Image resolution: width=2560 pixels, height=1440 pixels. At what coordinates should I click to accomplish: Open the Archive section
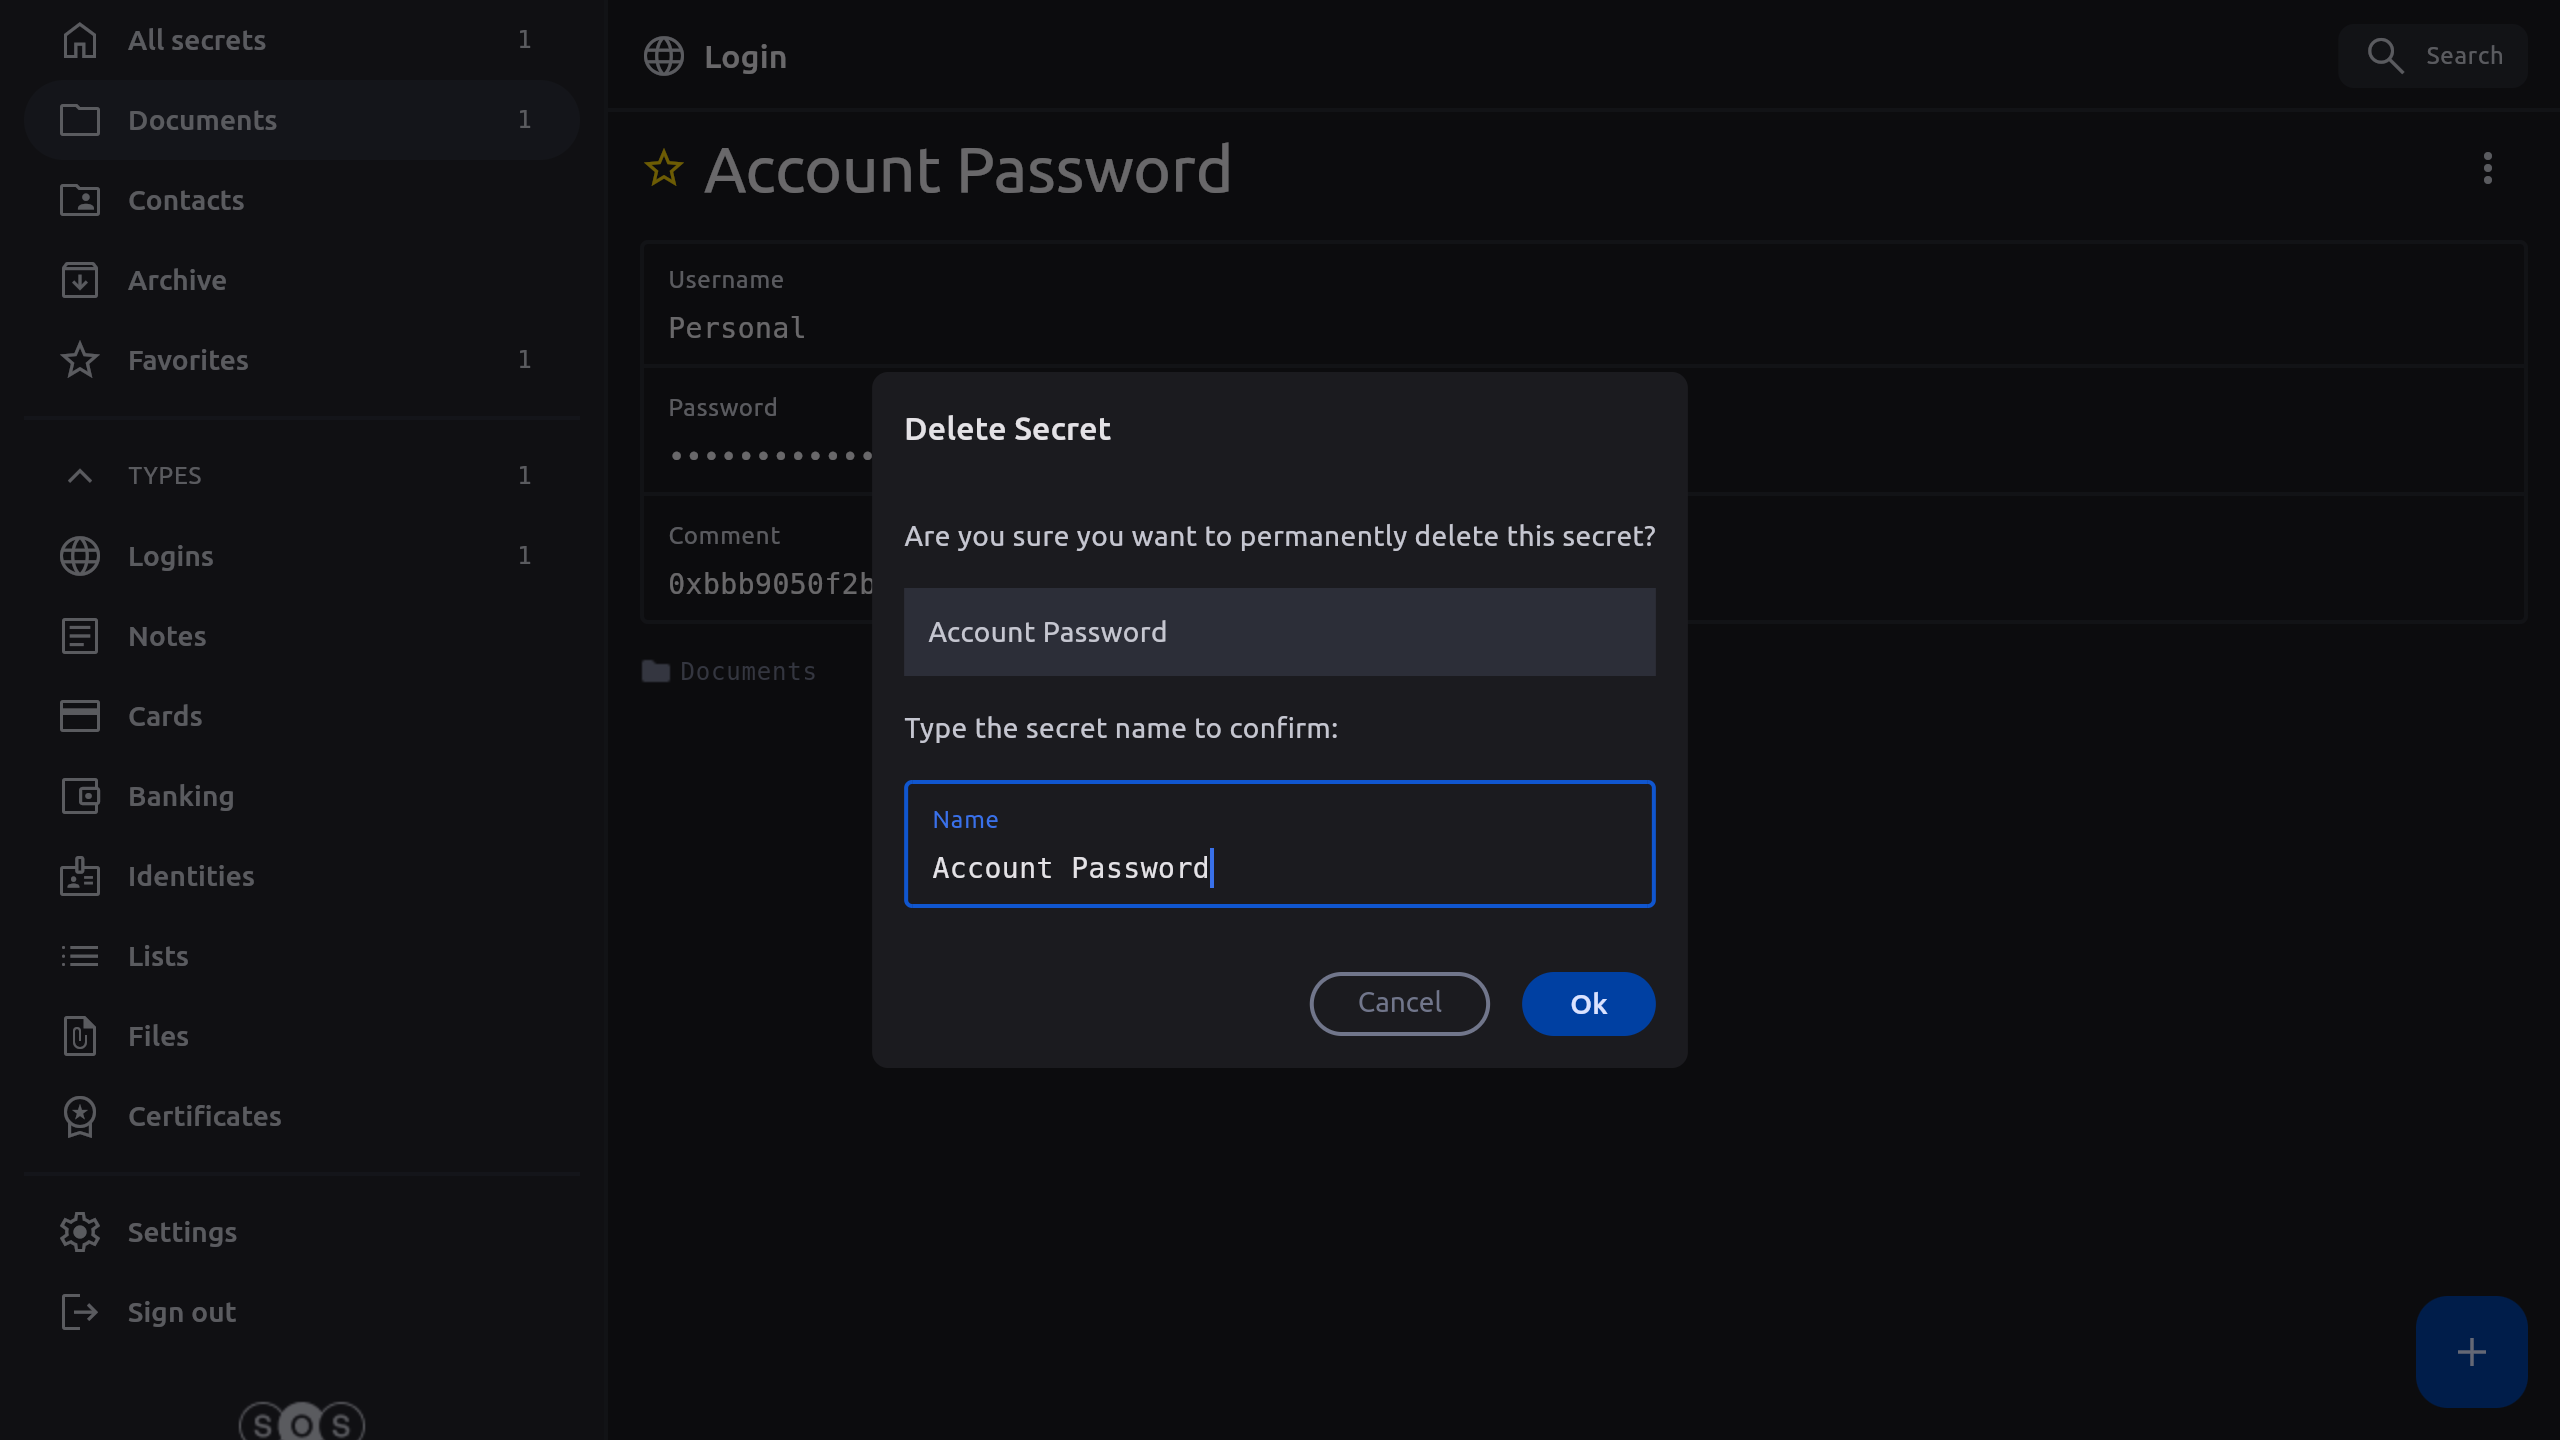pyautogui.click(x=177, y=280)
